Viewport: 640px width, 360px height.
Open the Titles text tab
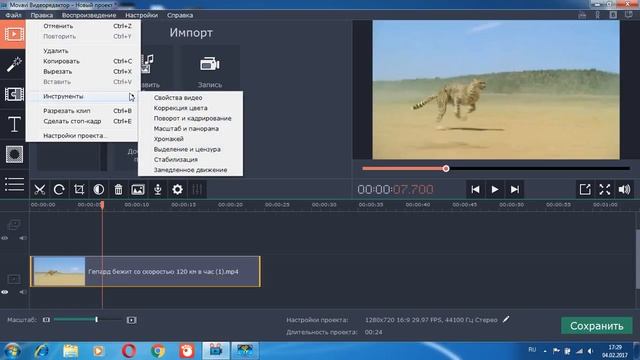point(14,124)
